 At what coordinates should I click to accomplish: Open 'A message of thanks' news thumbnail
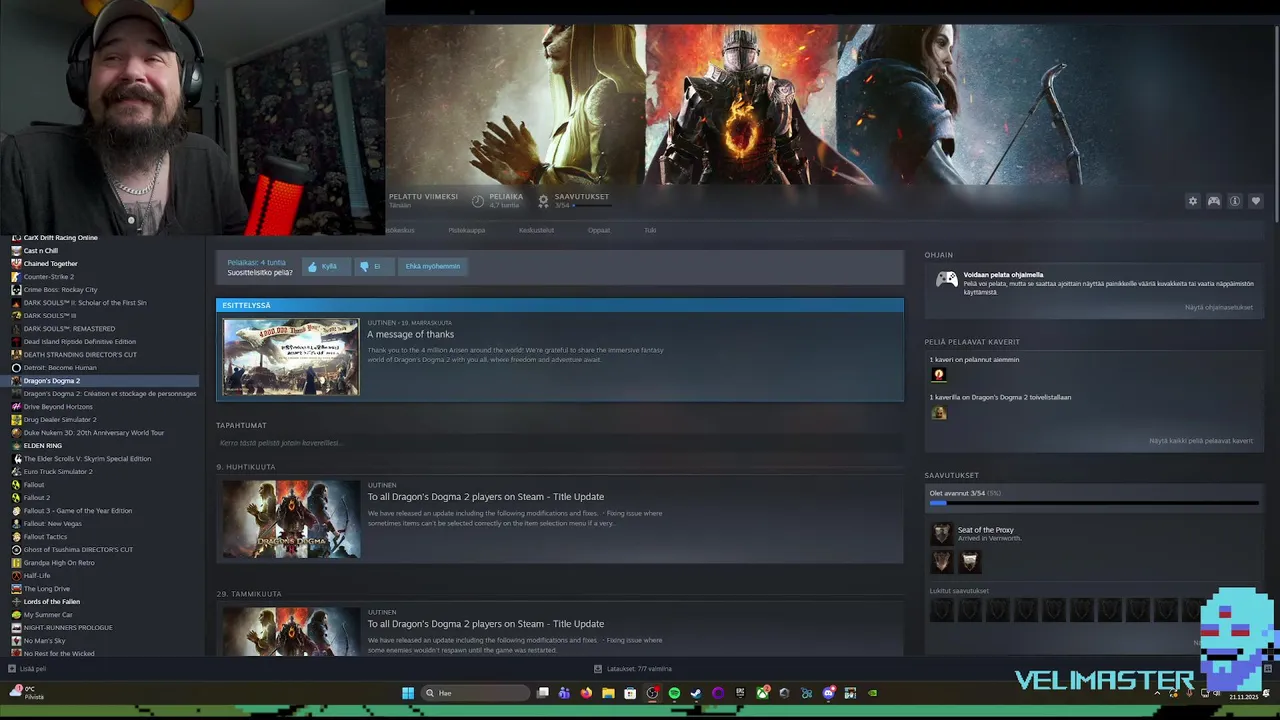pyautogui.click(x=291, y=357)
